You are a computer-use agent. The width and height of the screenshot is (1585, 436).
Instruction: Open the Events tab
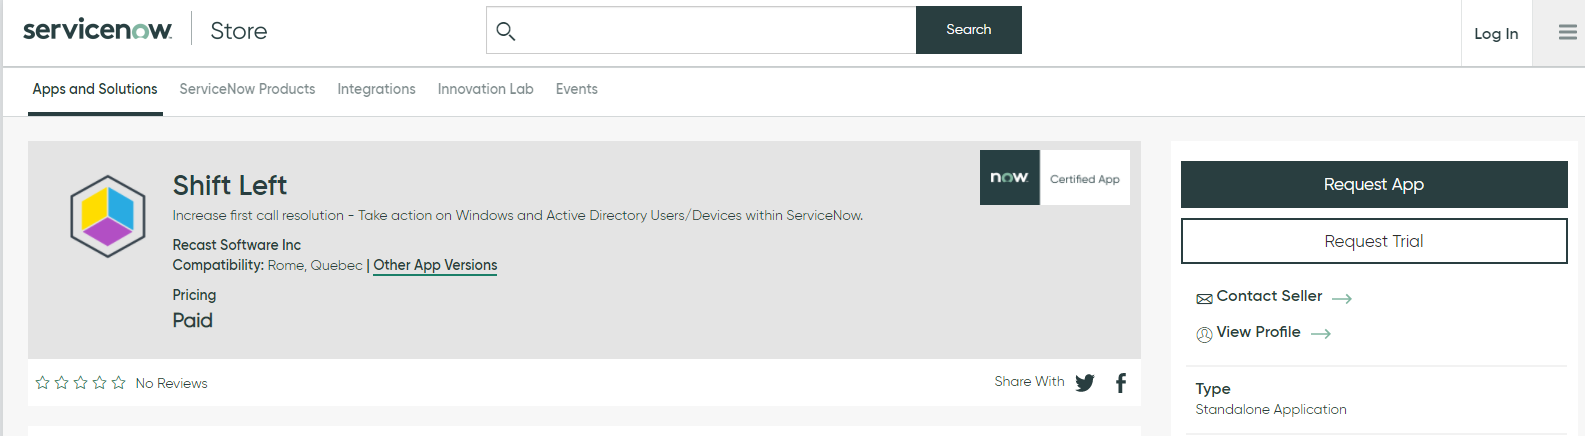(x=576, y=89)
